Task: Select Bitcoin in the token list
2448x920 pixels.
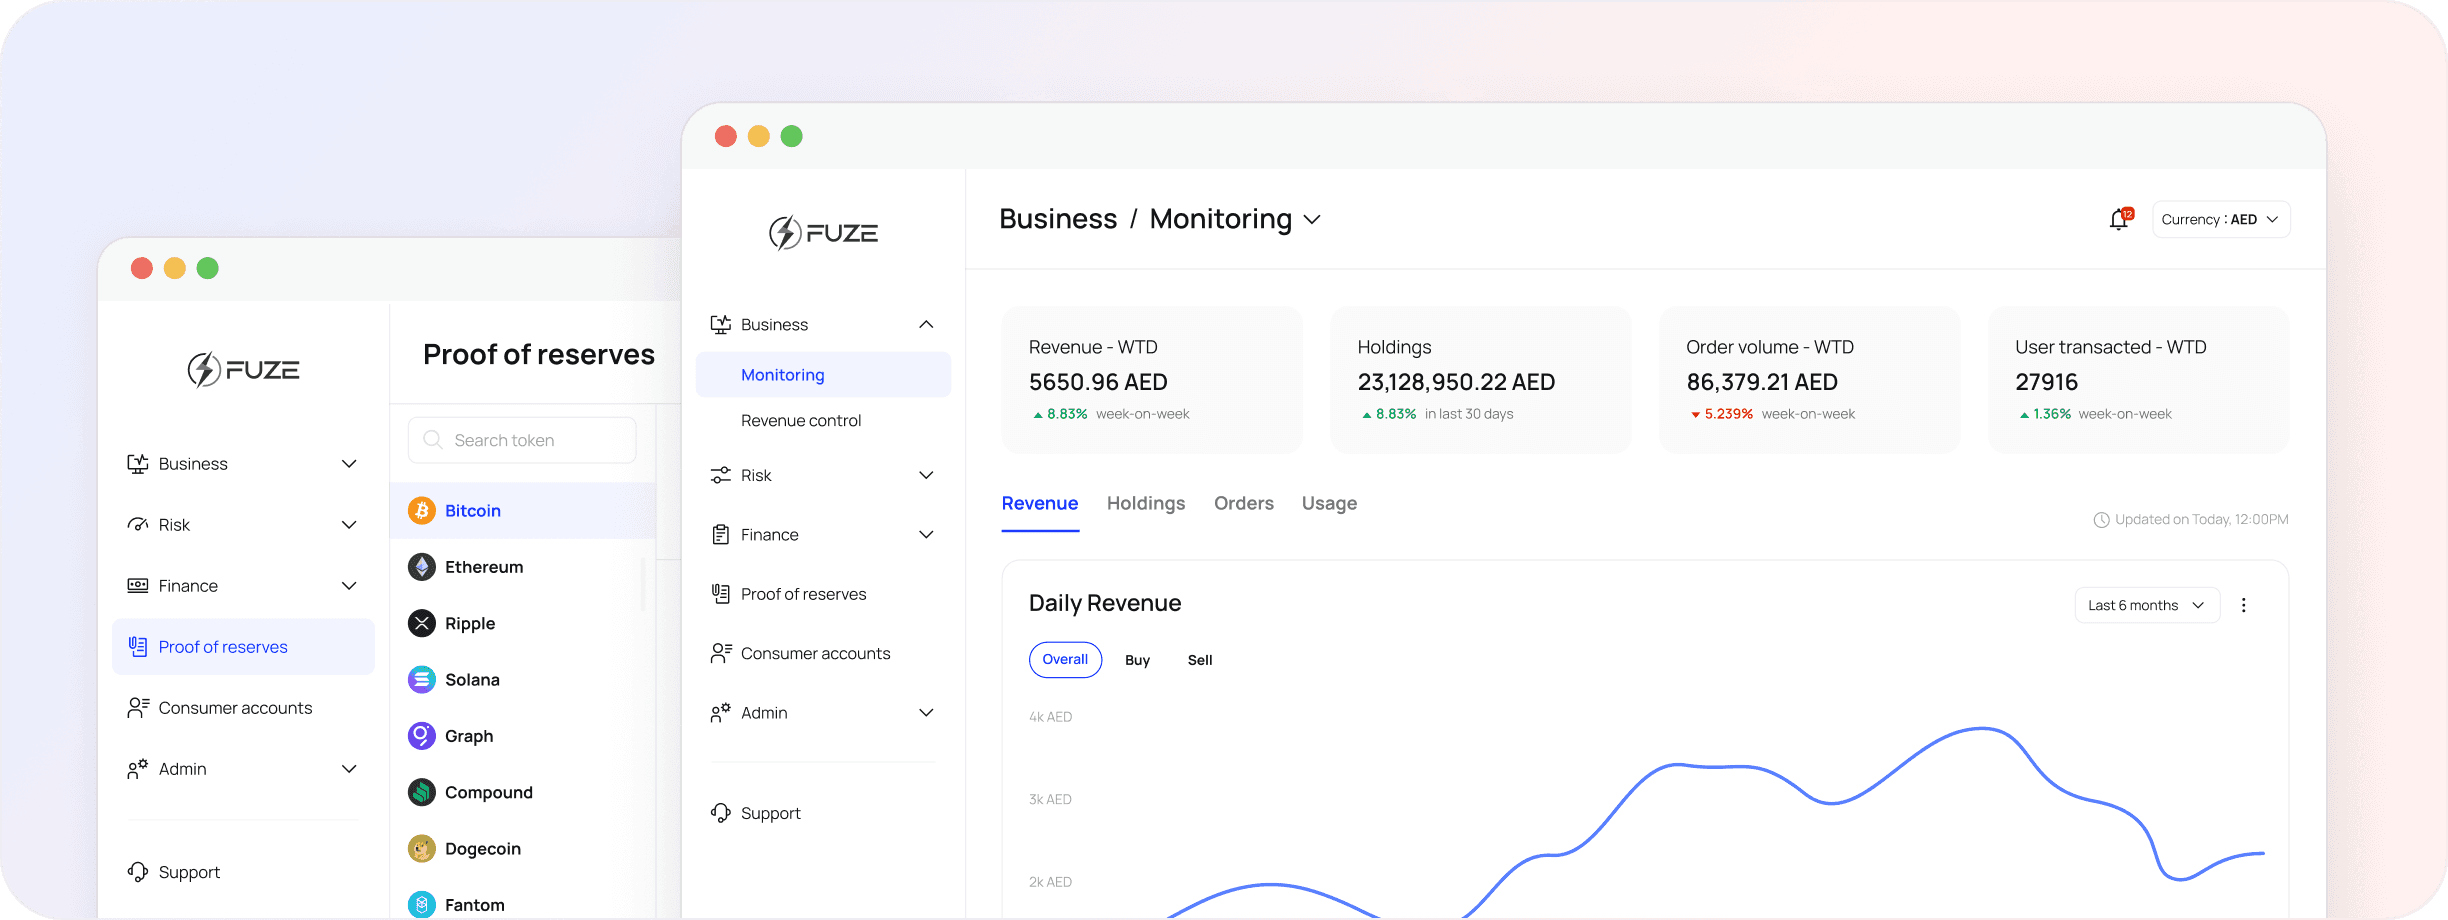Action: click(x=522, y=511)
